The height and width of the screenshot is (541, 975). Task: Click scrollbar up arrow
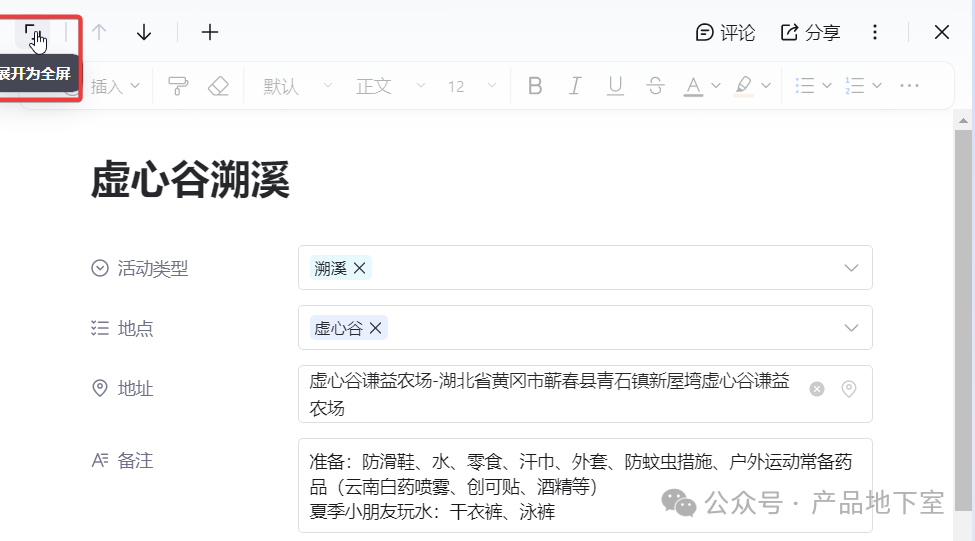point(963,121)
